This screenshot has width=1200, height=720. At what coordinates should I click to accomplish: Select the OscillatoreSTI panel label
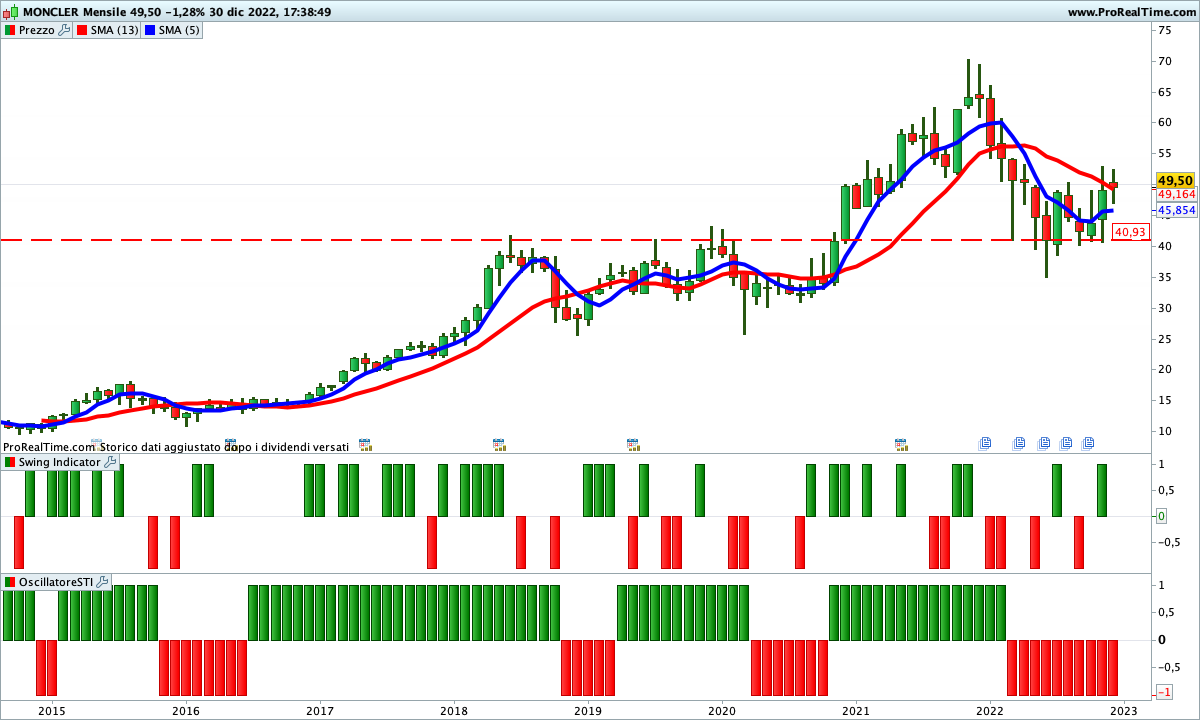[55, 581]
